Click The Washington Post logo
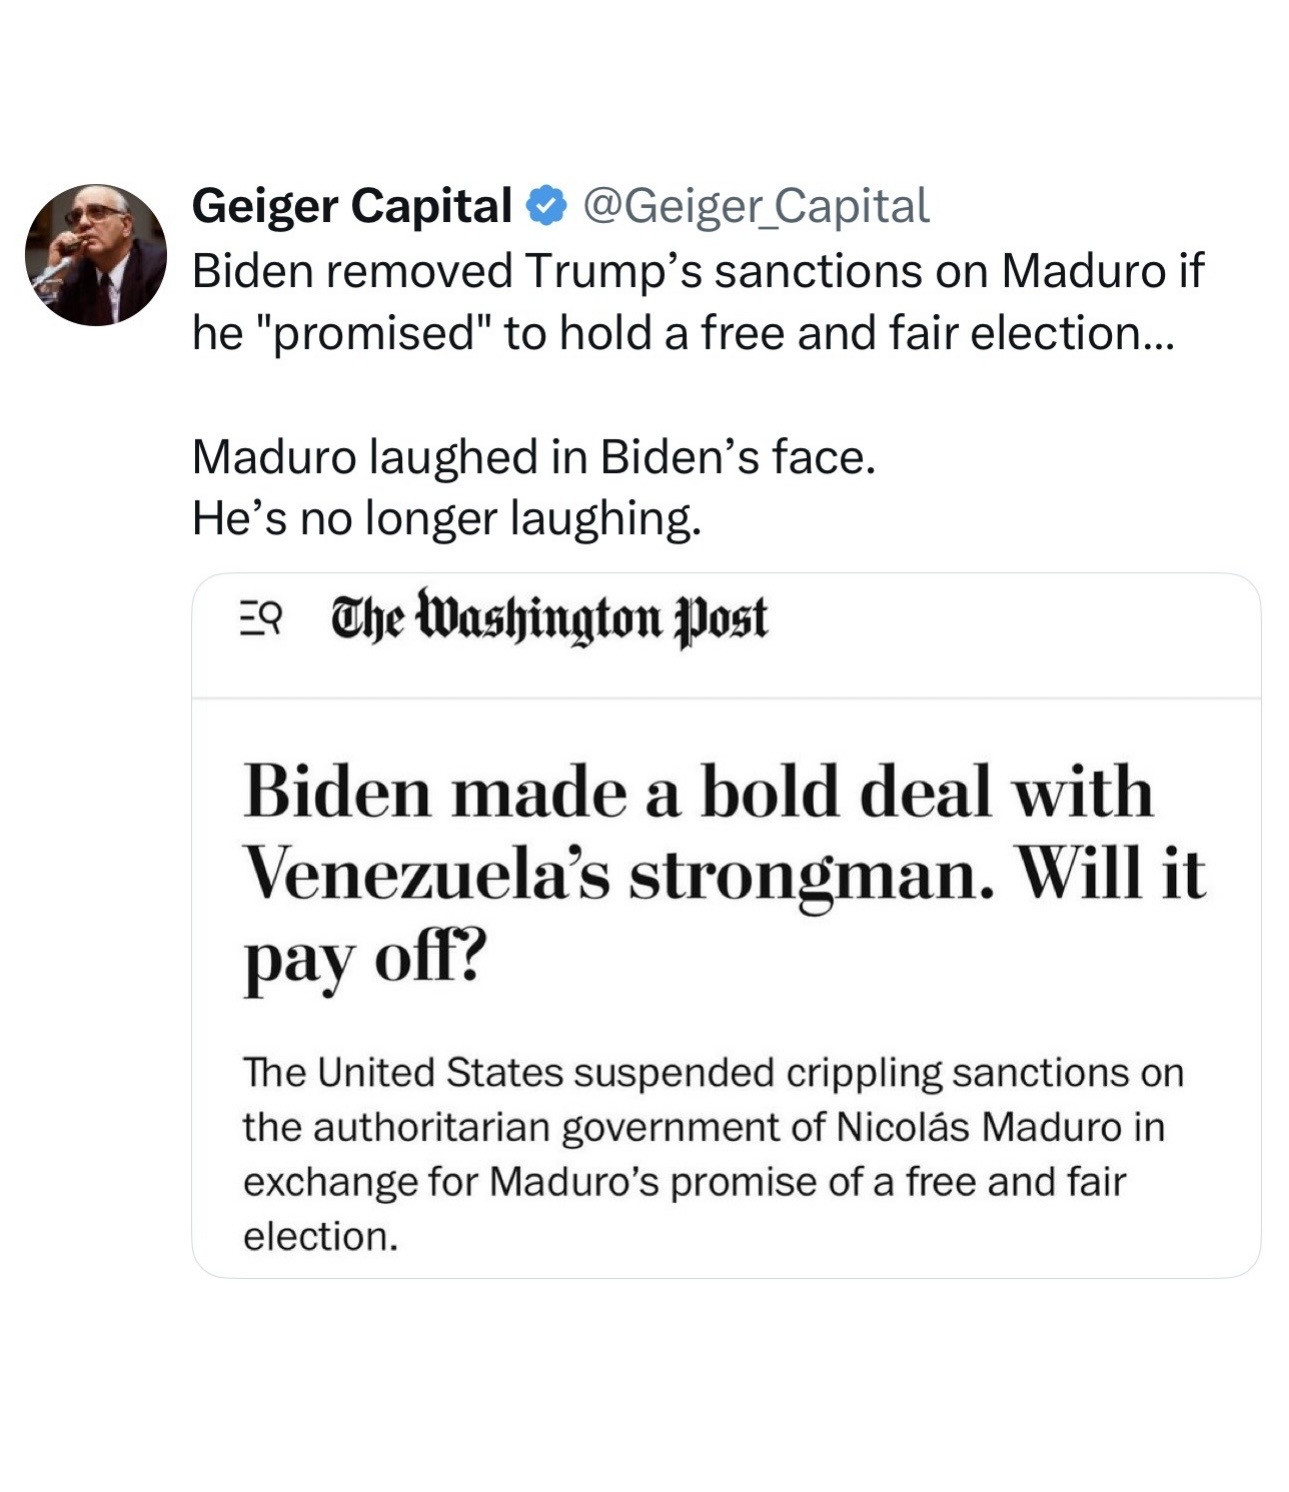 549,618
